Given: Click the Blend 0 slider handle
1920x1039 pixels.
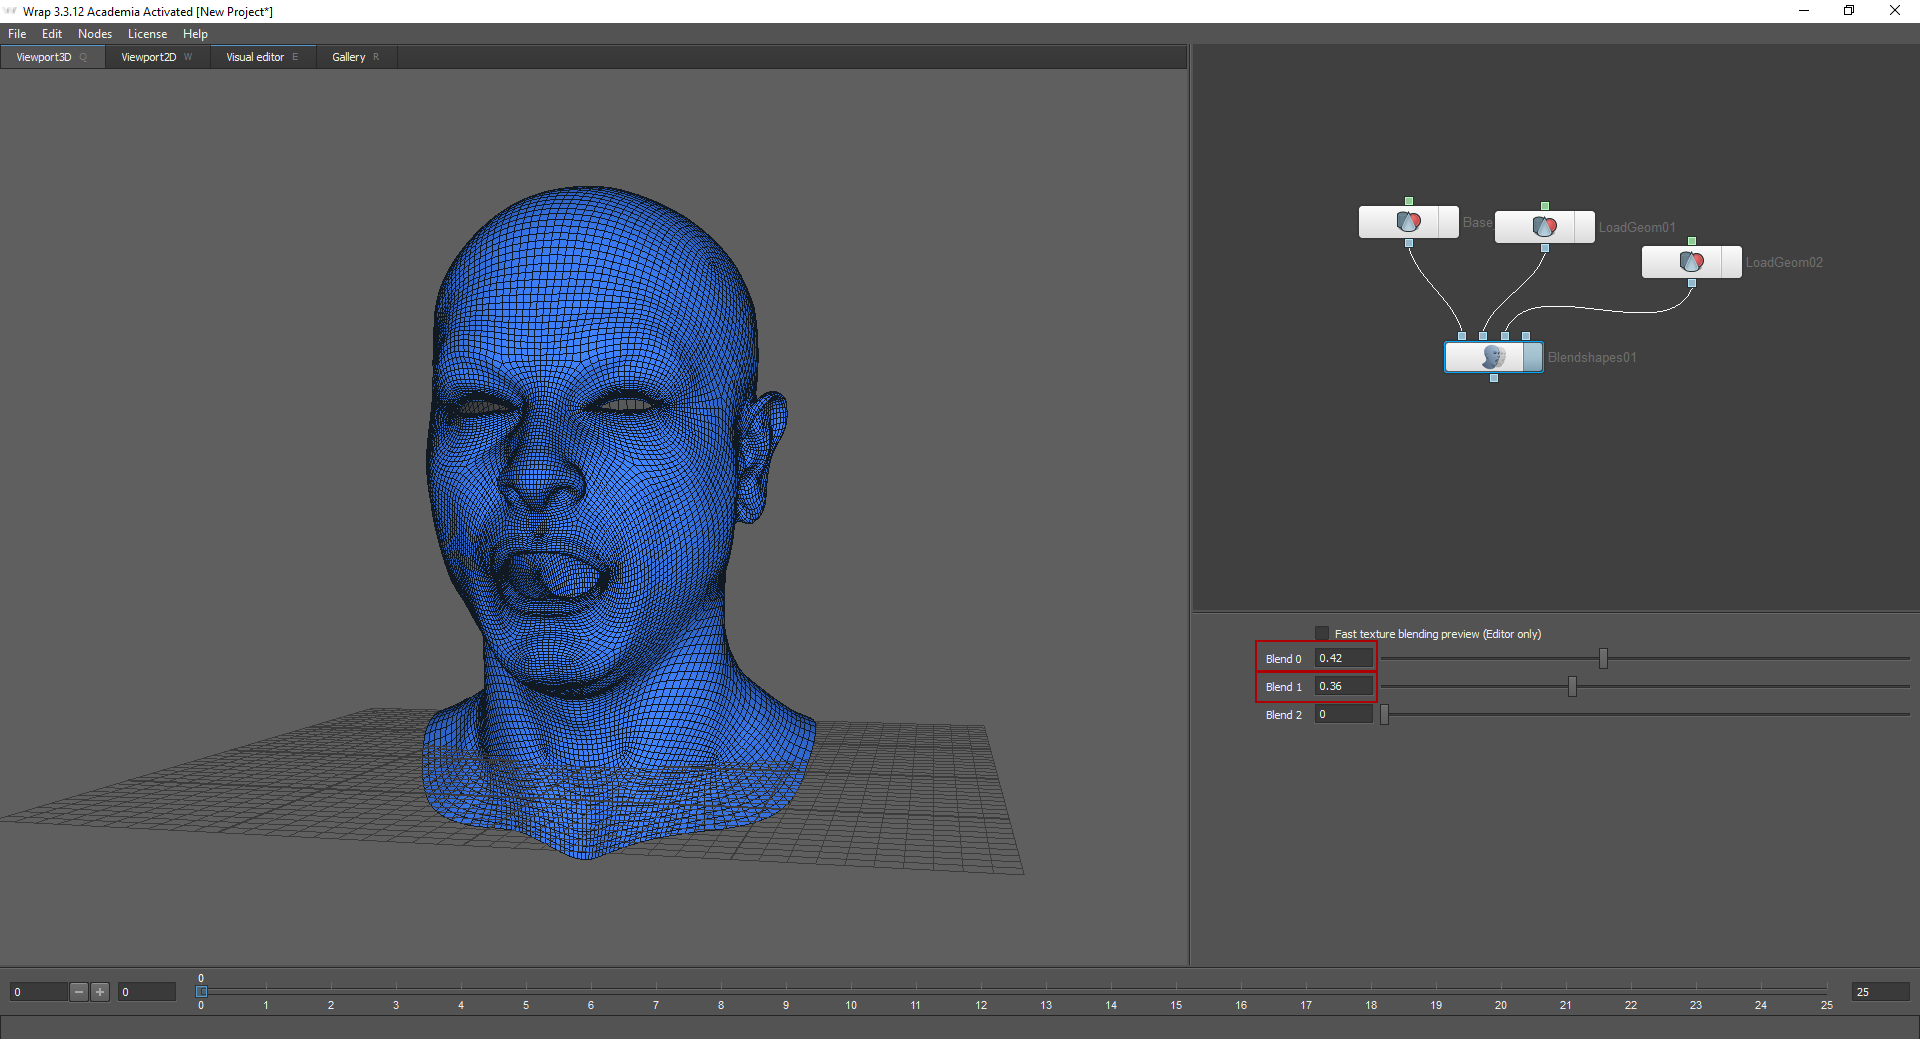Looking at the screenshot, I should click(1603, 658).
